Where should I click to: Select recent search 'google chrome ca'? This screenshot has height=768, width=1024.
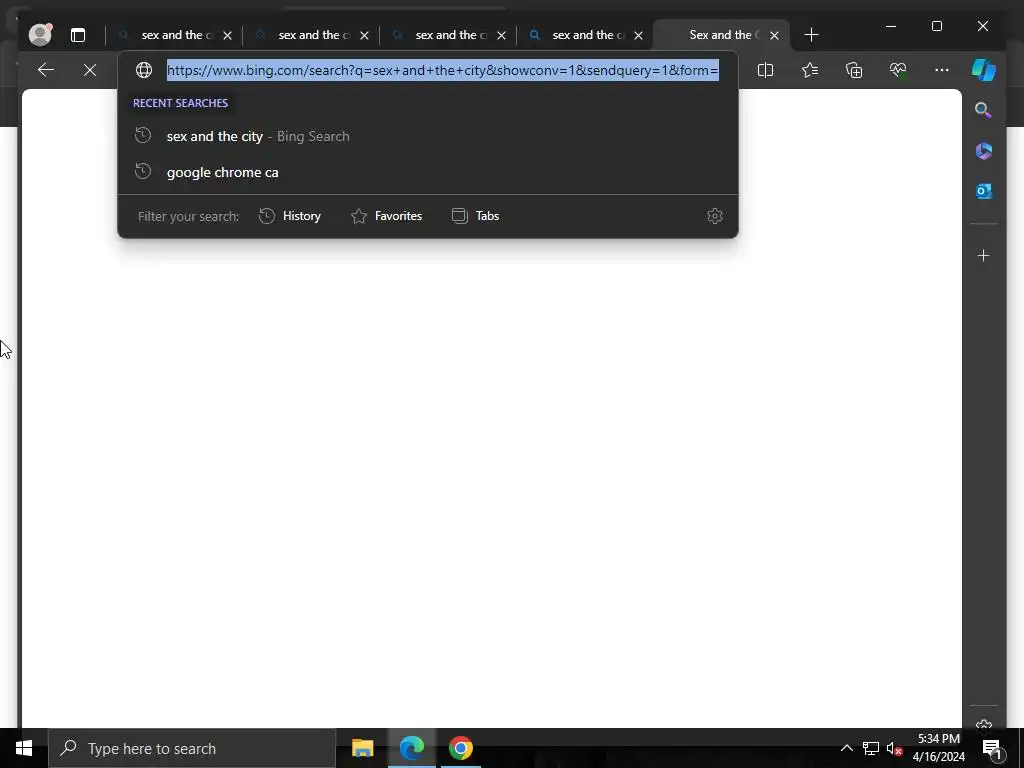point(428,172)
